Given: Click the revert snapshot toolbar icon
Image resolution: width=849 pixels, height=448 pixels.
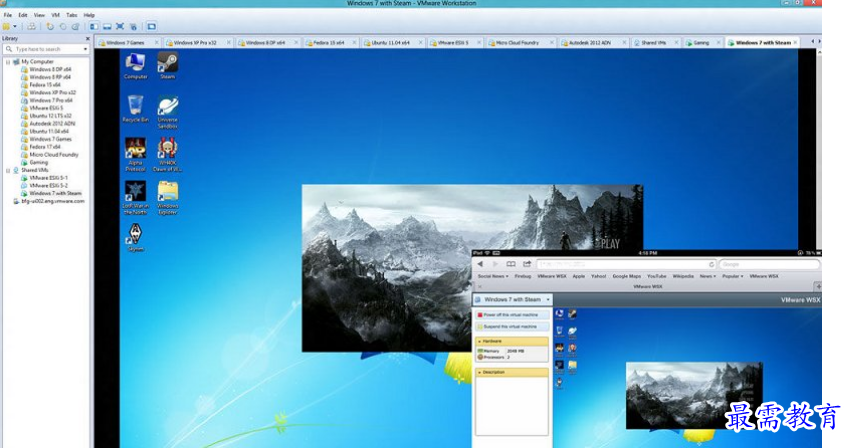Looking at the screenshot, I should click(x=63, y=26).
